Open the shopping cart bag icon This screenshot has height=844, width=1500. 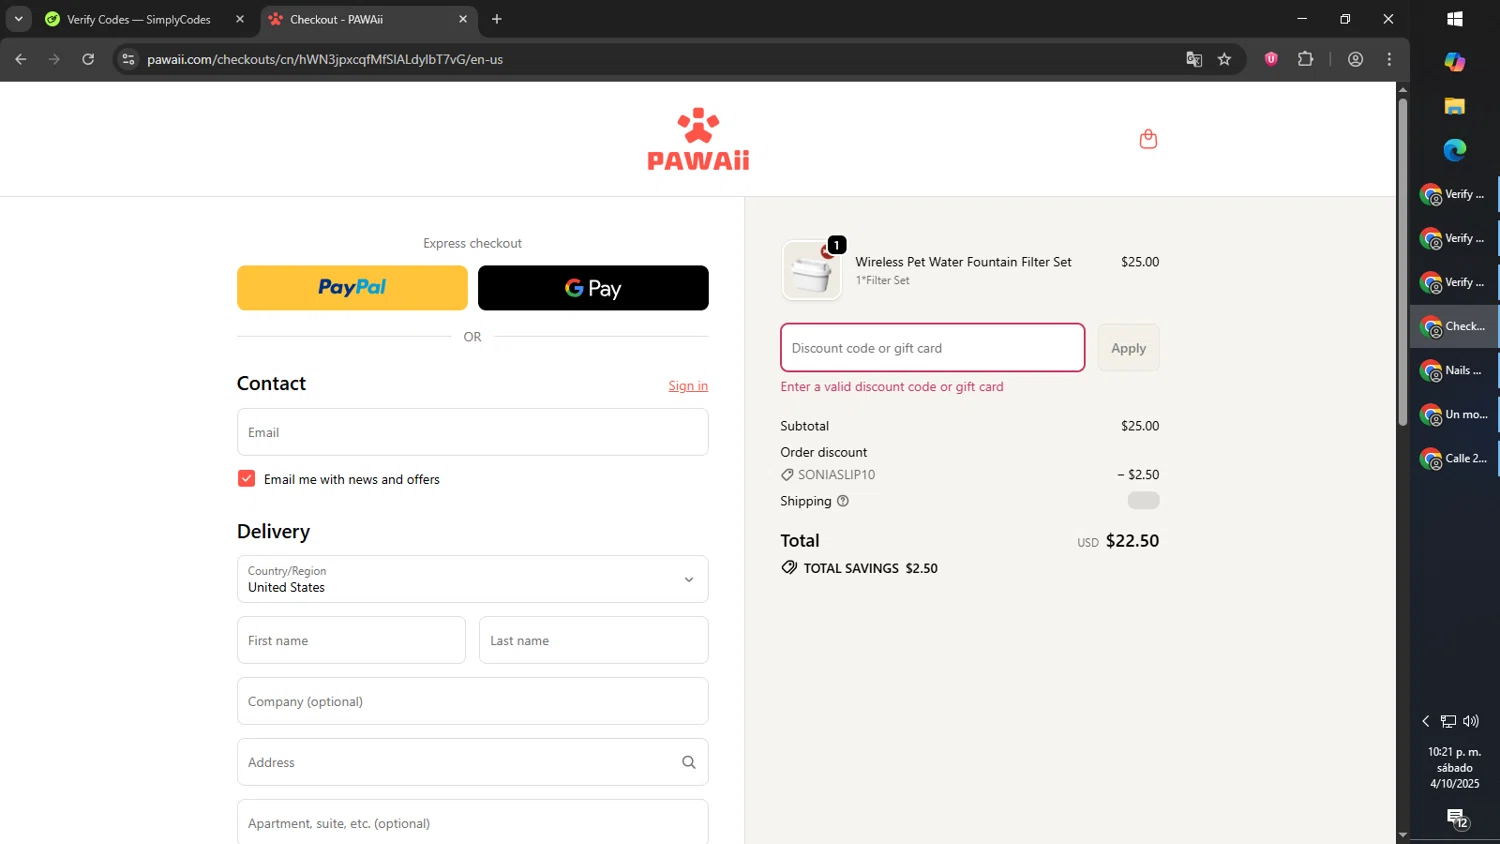[1148, 139]
